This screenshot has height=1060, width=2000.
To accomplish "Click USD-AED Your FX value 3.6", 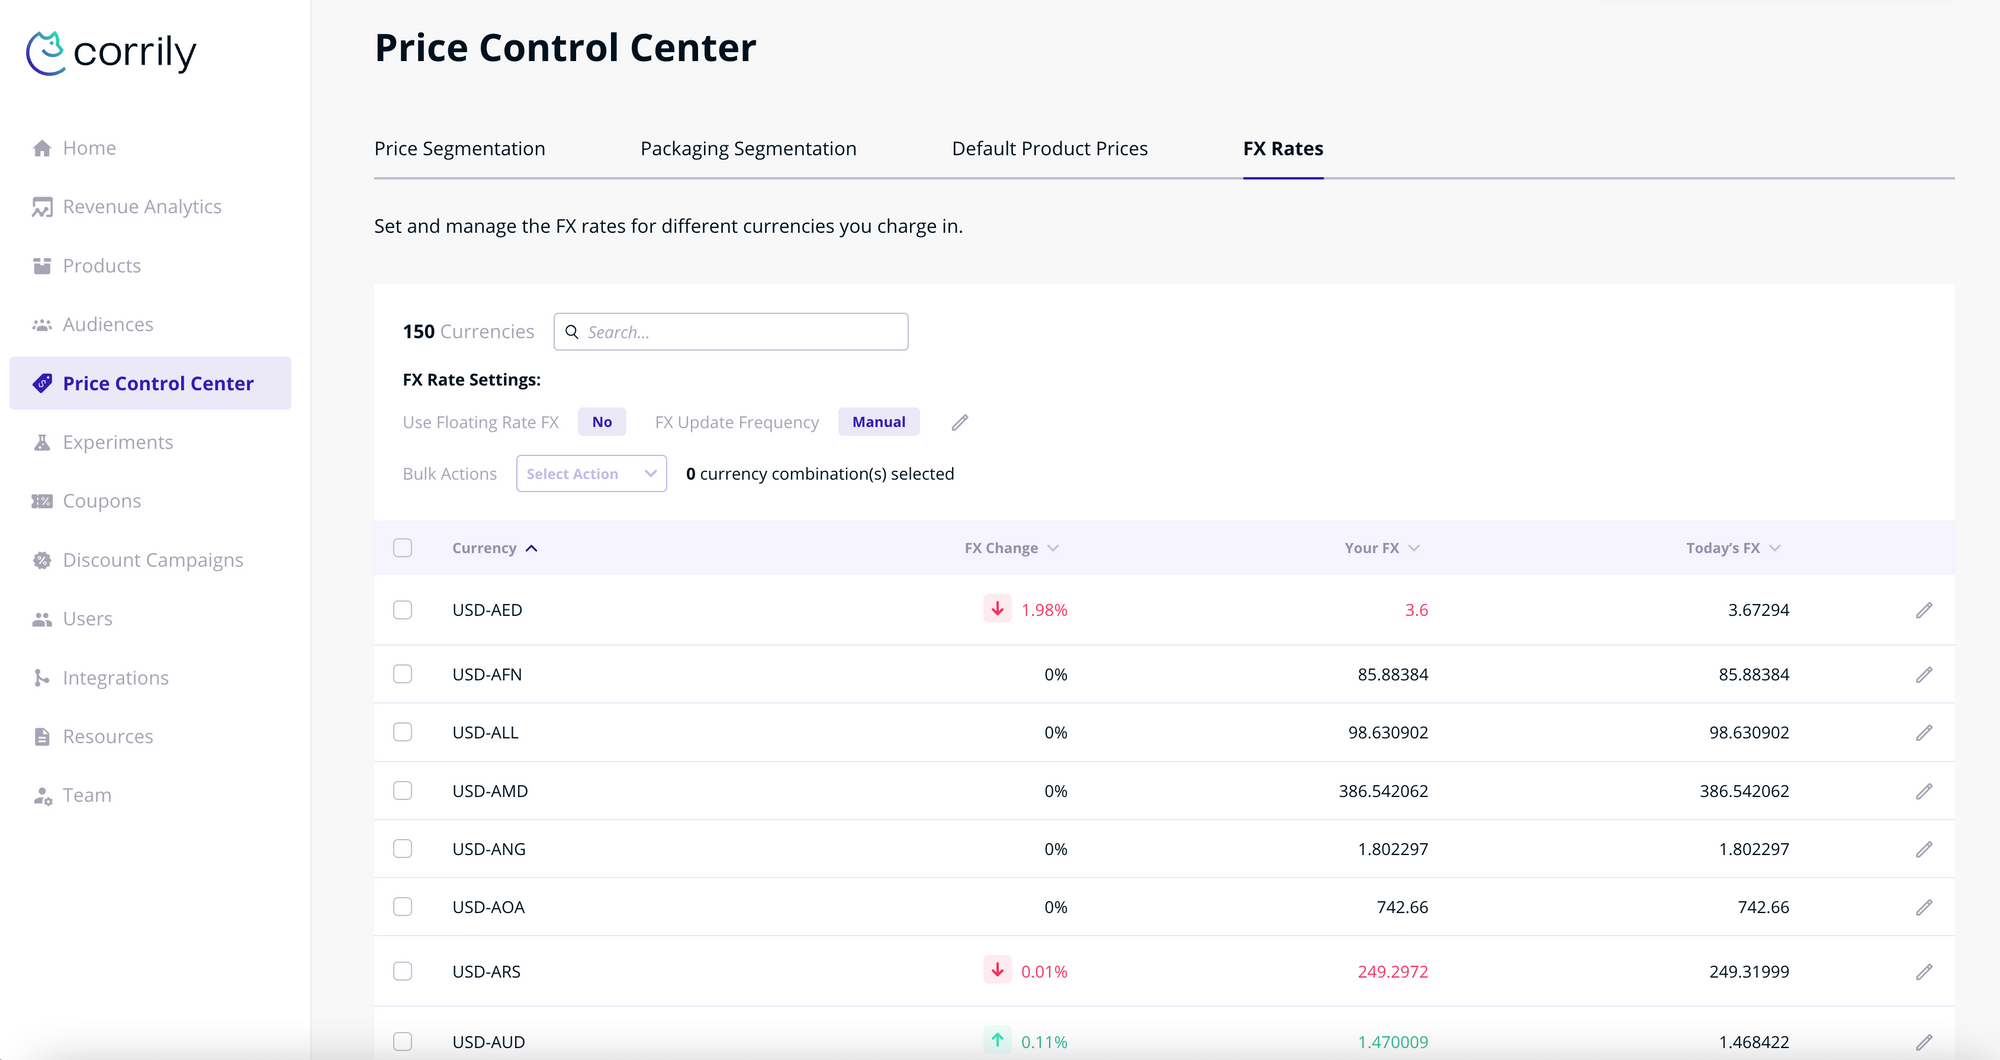I will point(1416,610).
